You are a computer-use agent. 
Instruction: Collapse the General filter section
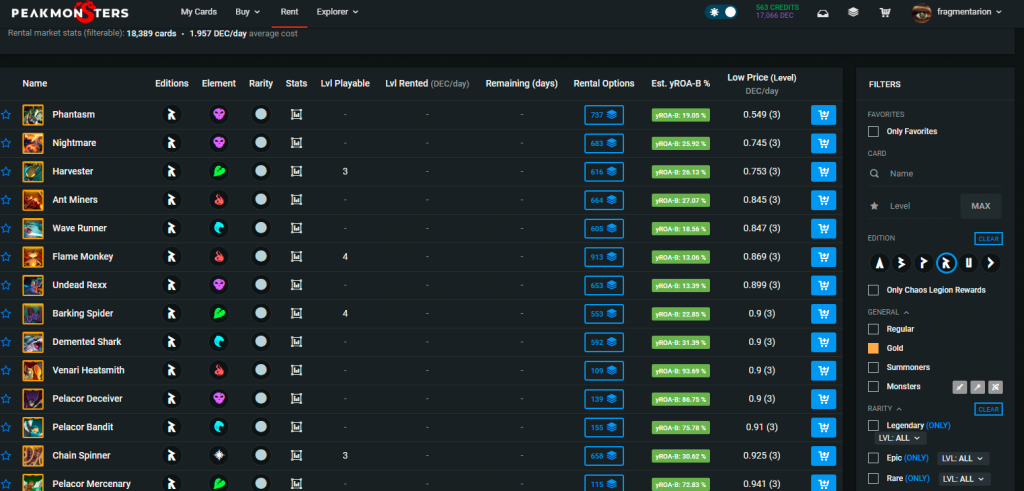888,312
